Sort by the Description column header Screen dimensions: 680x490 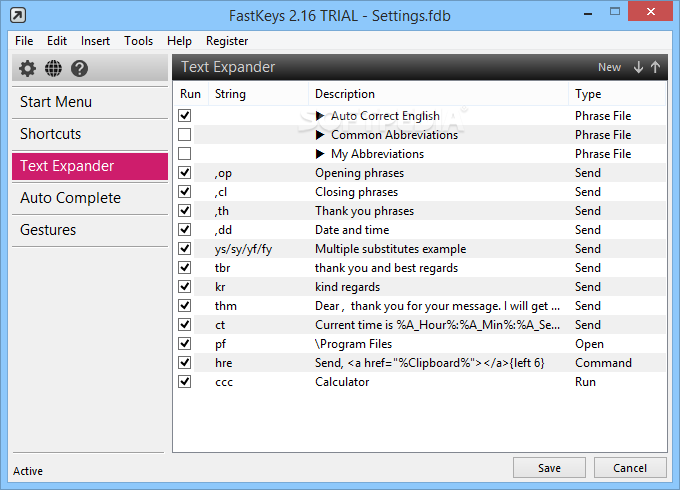[x=438, y=94]
